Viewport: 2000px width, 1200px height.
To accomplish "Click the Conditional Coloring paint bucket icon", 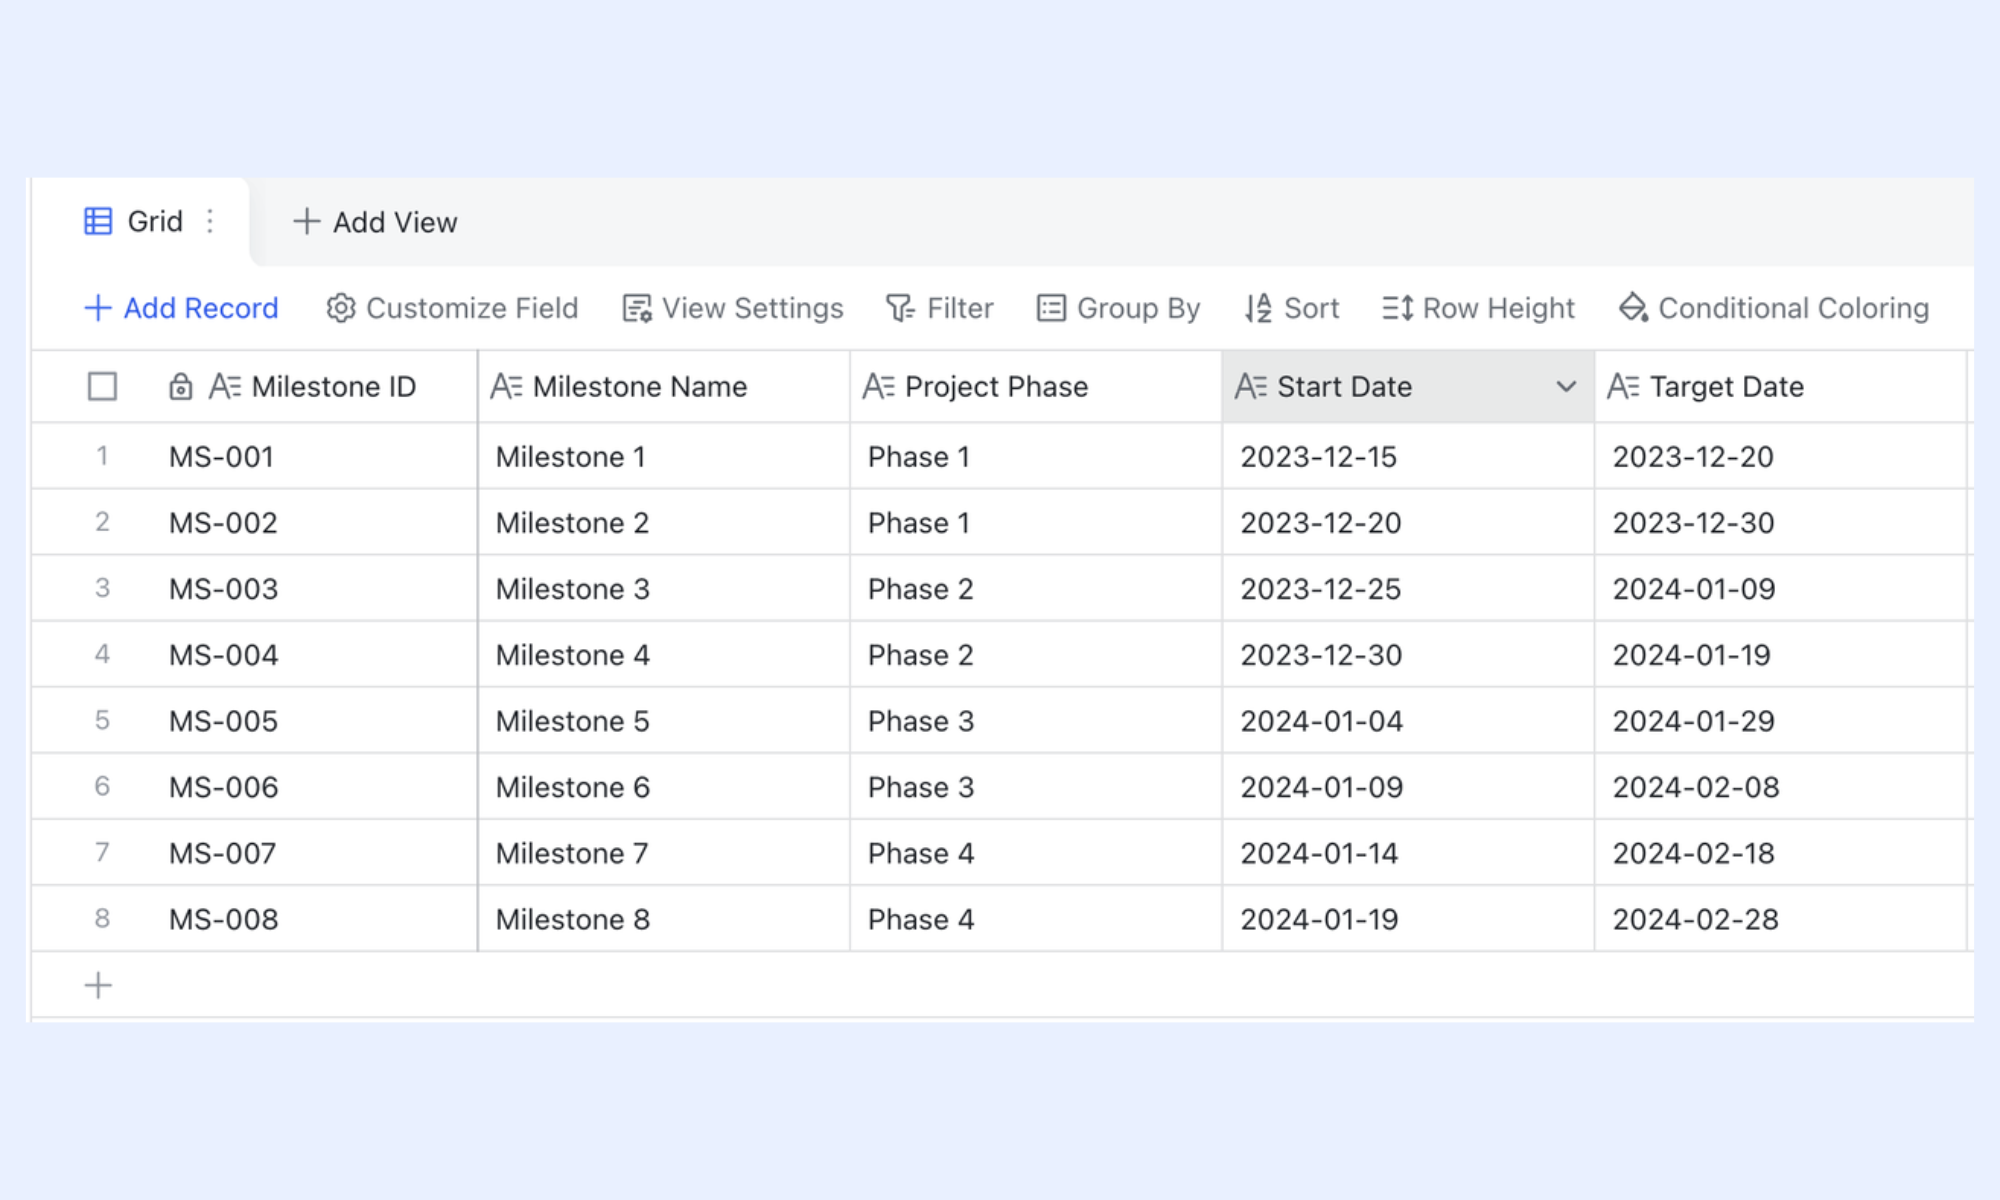I will 1633,308.
